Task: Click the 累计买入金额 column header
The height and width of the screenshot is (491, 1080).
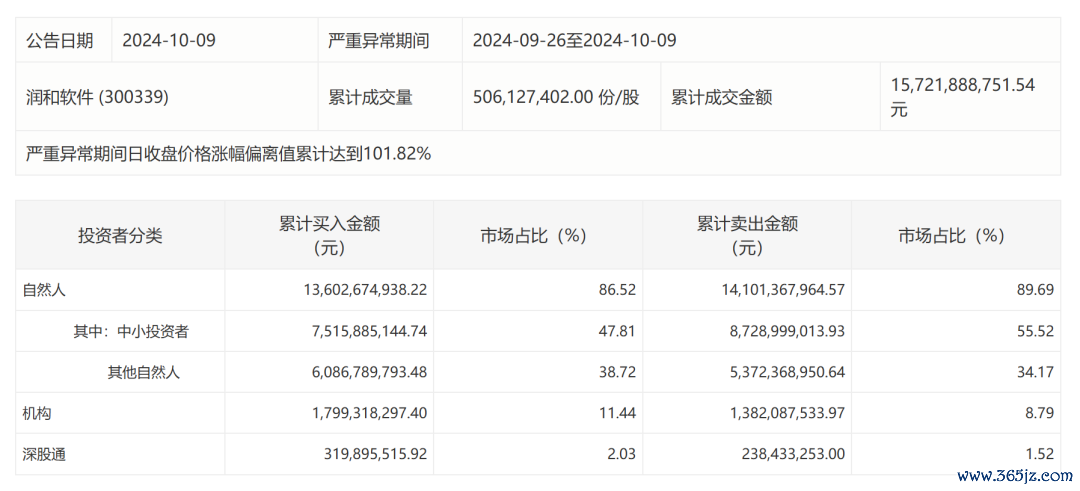Action: [x=329, y=236]
